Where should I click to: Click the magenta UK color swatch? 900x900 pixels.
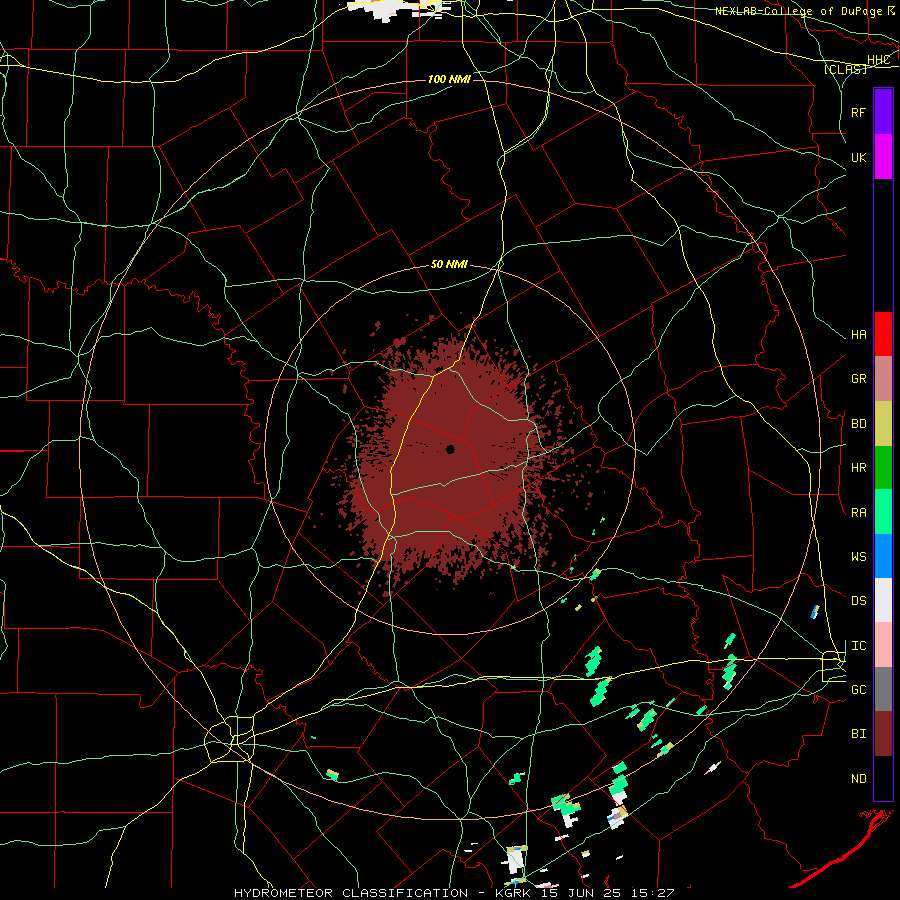(x=883, y=157)
